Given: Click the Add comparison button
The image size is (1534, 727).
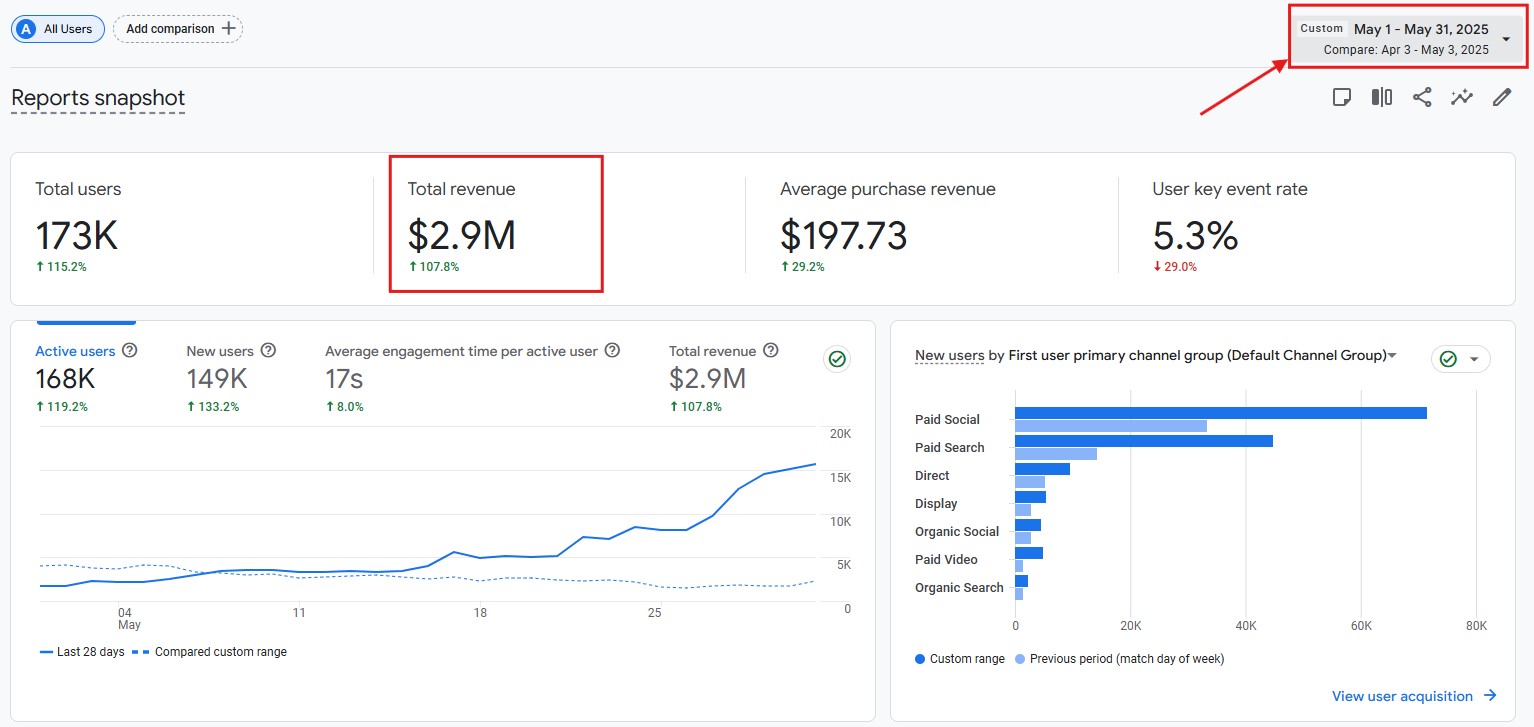Looking at the screenshot, I should pos(178,29).
